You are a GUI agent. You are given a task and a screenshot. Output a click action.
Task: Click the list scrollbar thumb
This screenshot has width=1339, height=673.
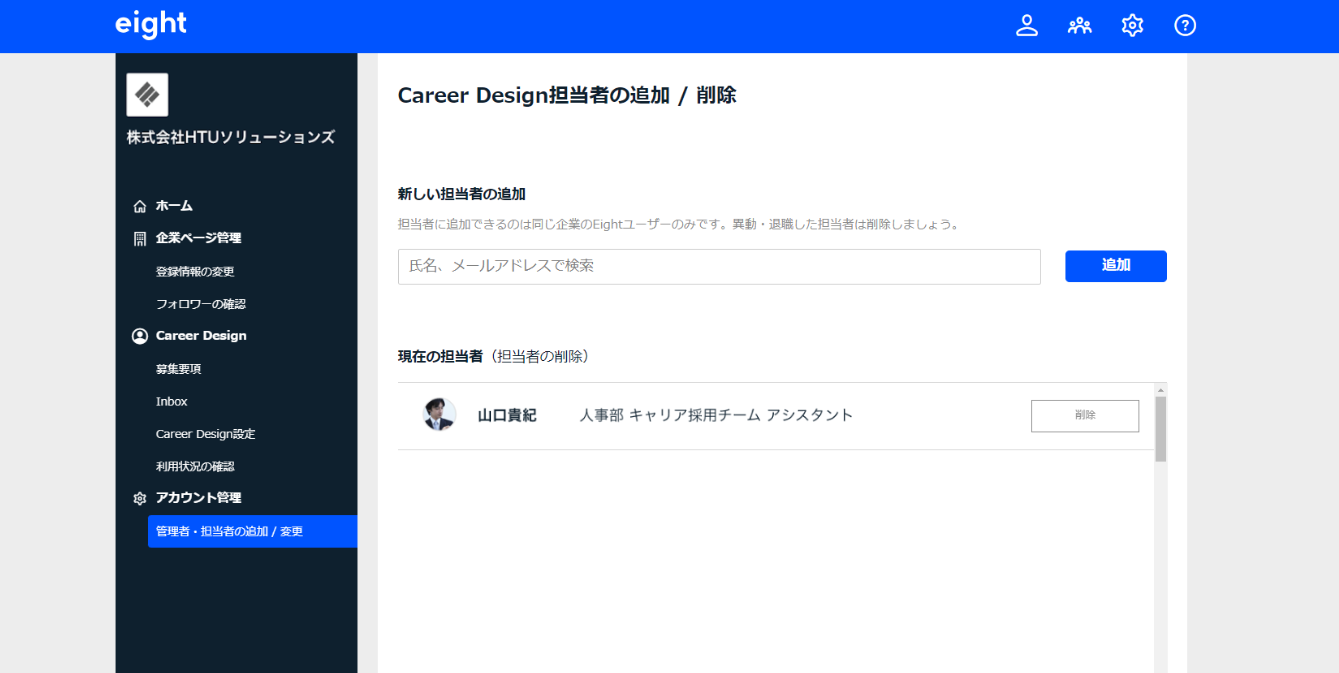point(1161,430)
